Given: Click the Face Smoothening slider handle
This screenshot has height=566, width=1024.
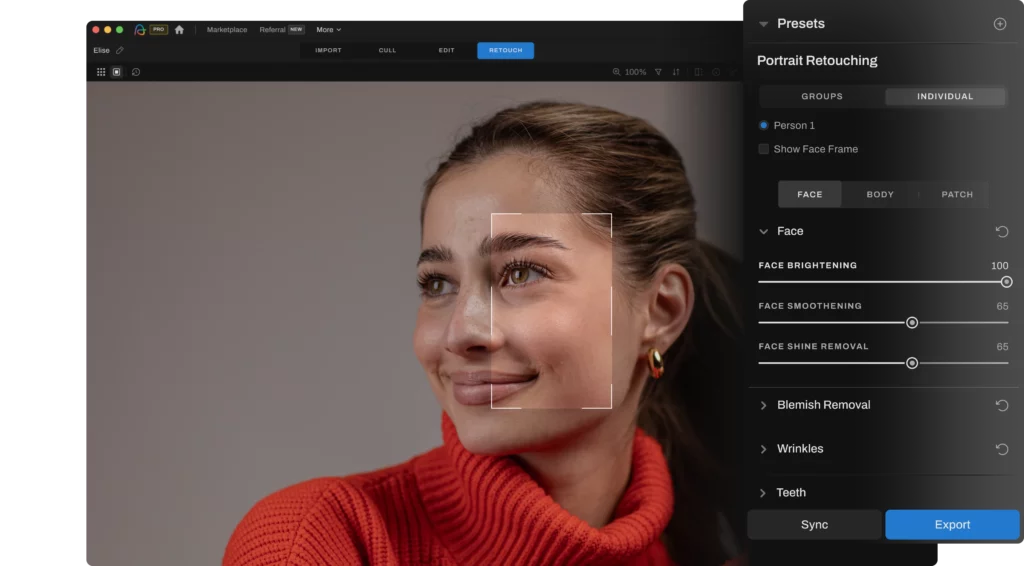Looking at the screenshot, I should click(912, 323).
